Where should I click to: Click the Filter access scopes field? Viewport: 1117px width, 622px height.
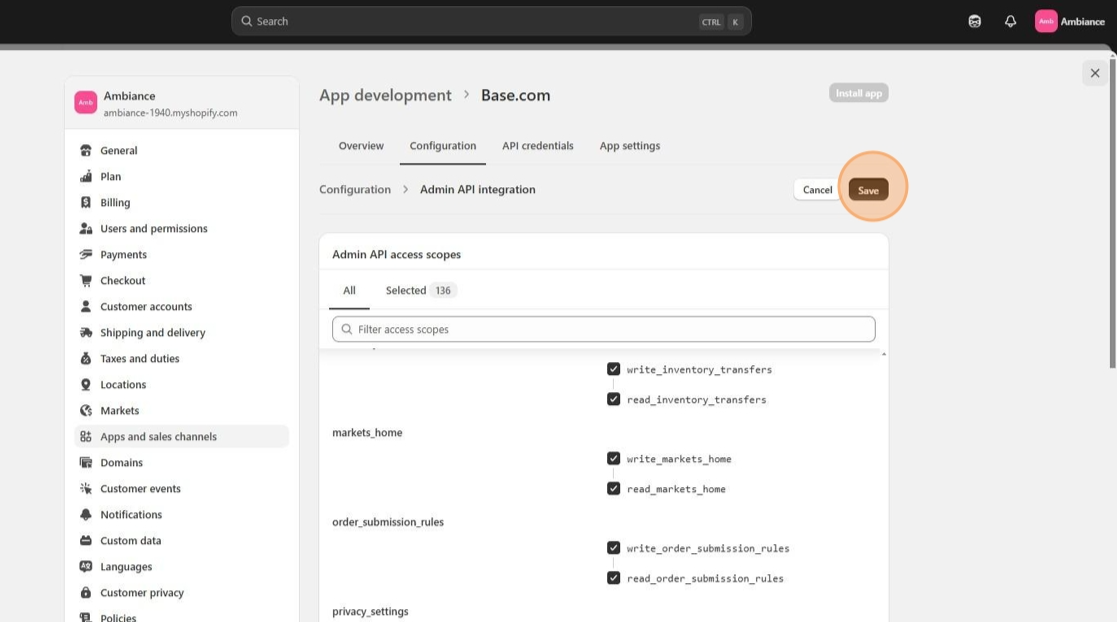point(604,329)
